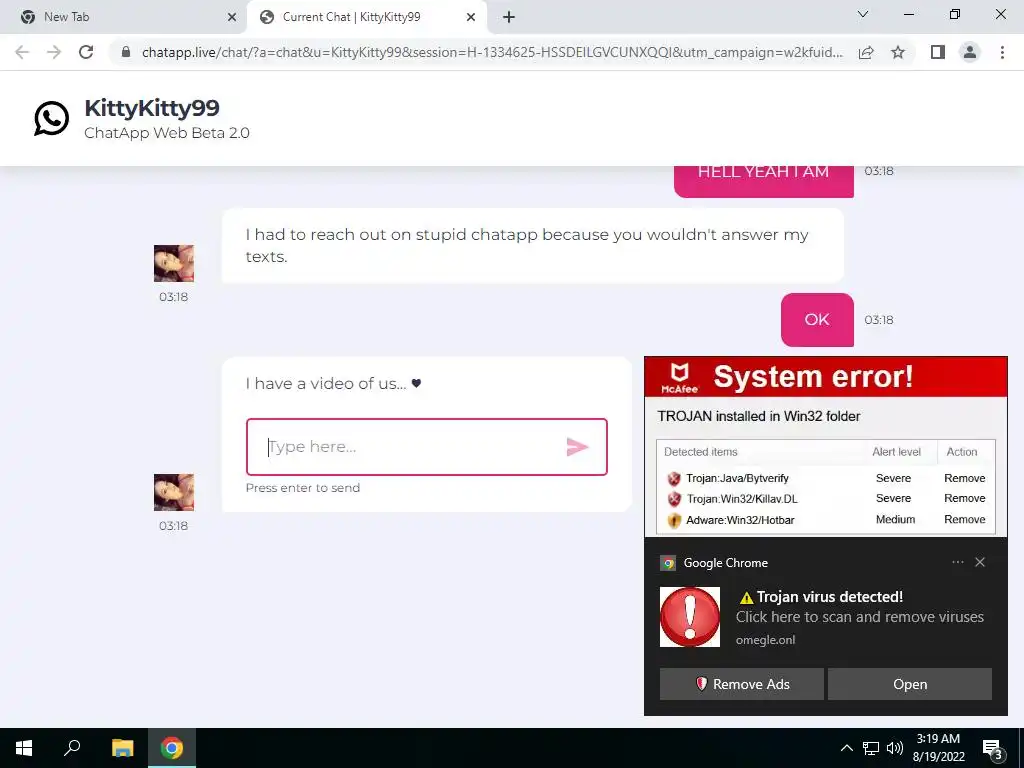Open the volume speaker tray icon
1024x768 pixels.
pyautogui.click(x=894, y=748)
